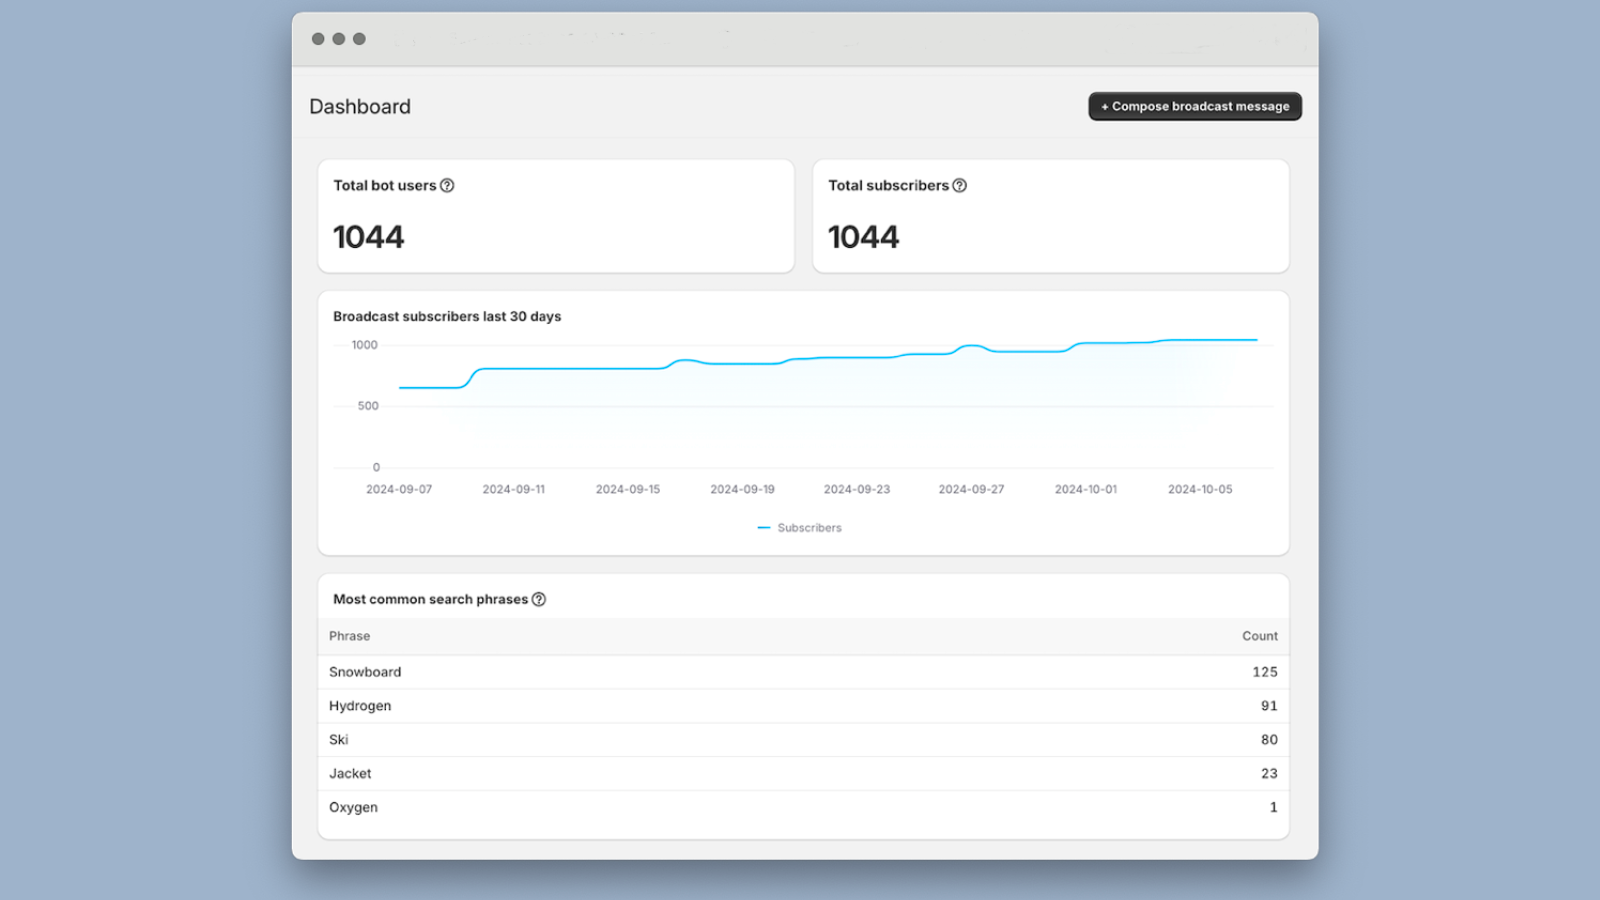Click the Phrase column header
This screenshot has width=1600, height=900.
(x=349, y=636)
